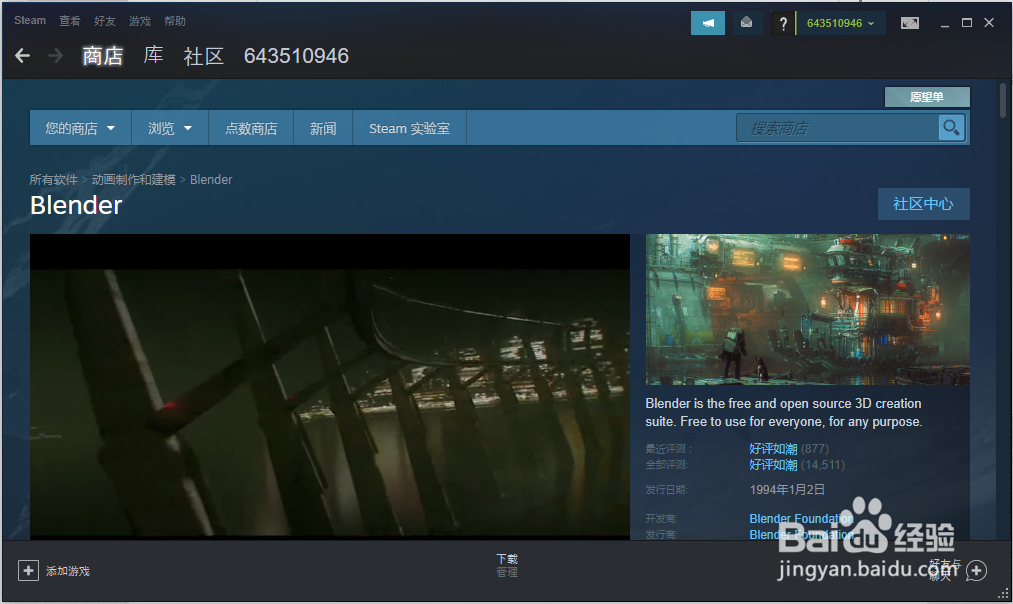The height and width of the screenshot is (604, 1013).
Task: Open the 643510946 account dropdown
Action: pyautogui.click(x=841, y=21)
